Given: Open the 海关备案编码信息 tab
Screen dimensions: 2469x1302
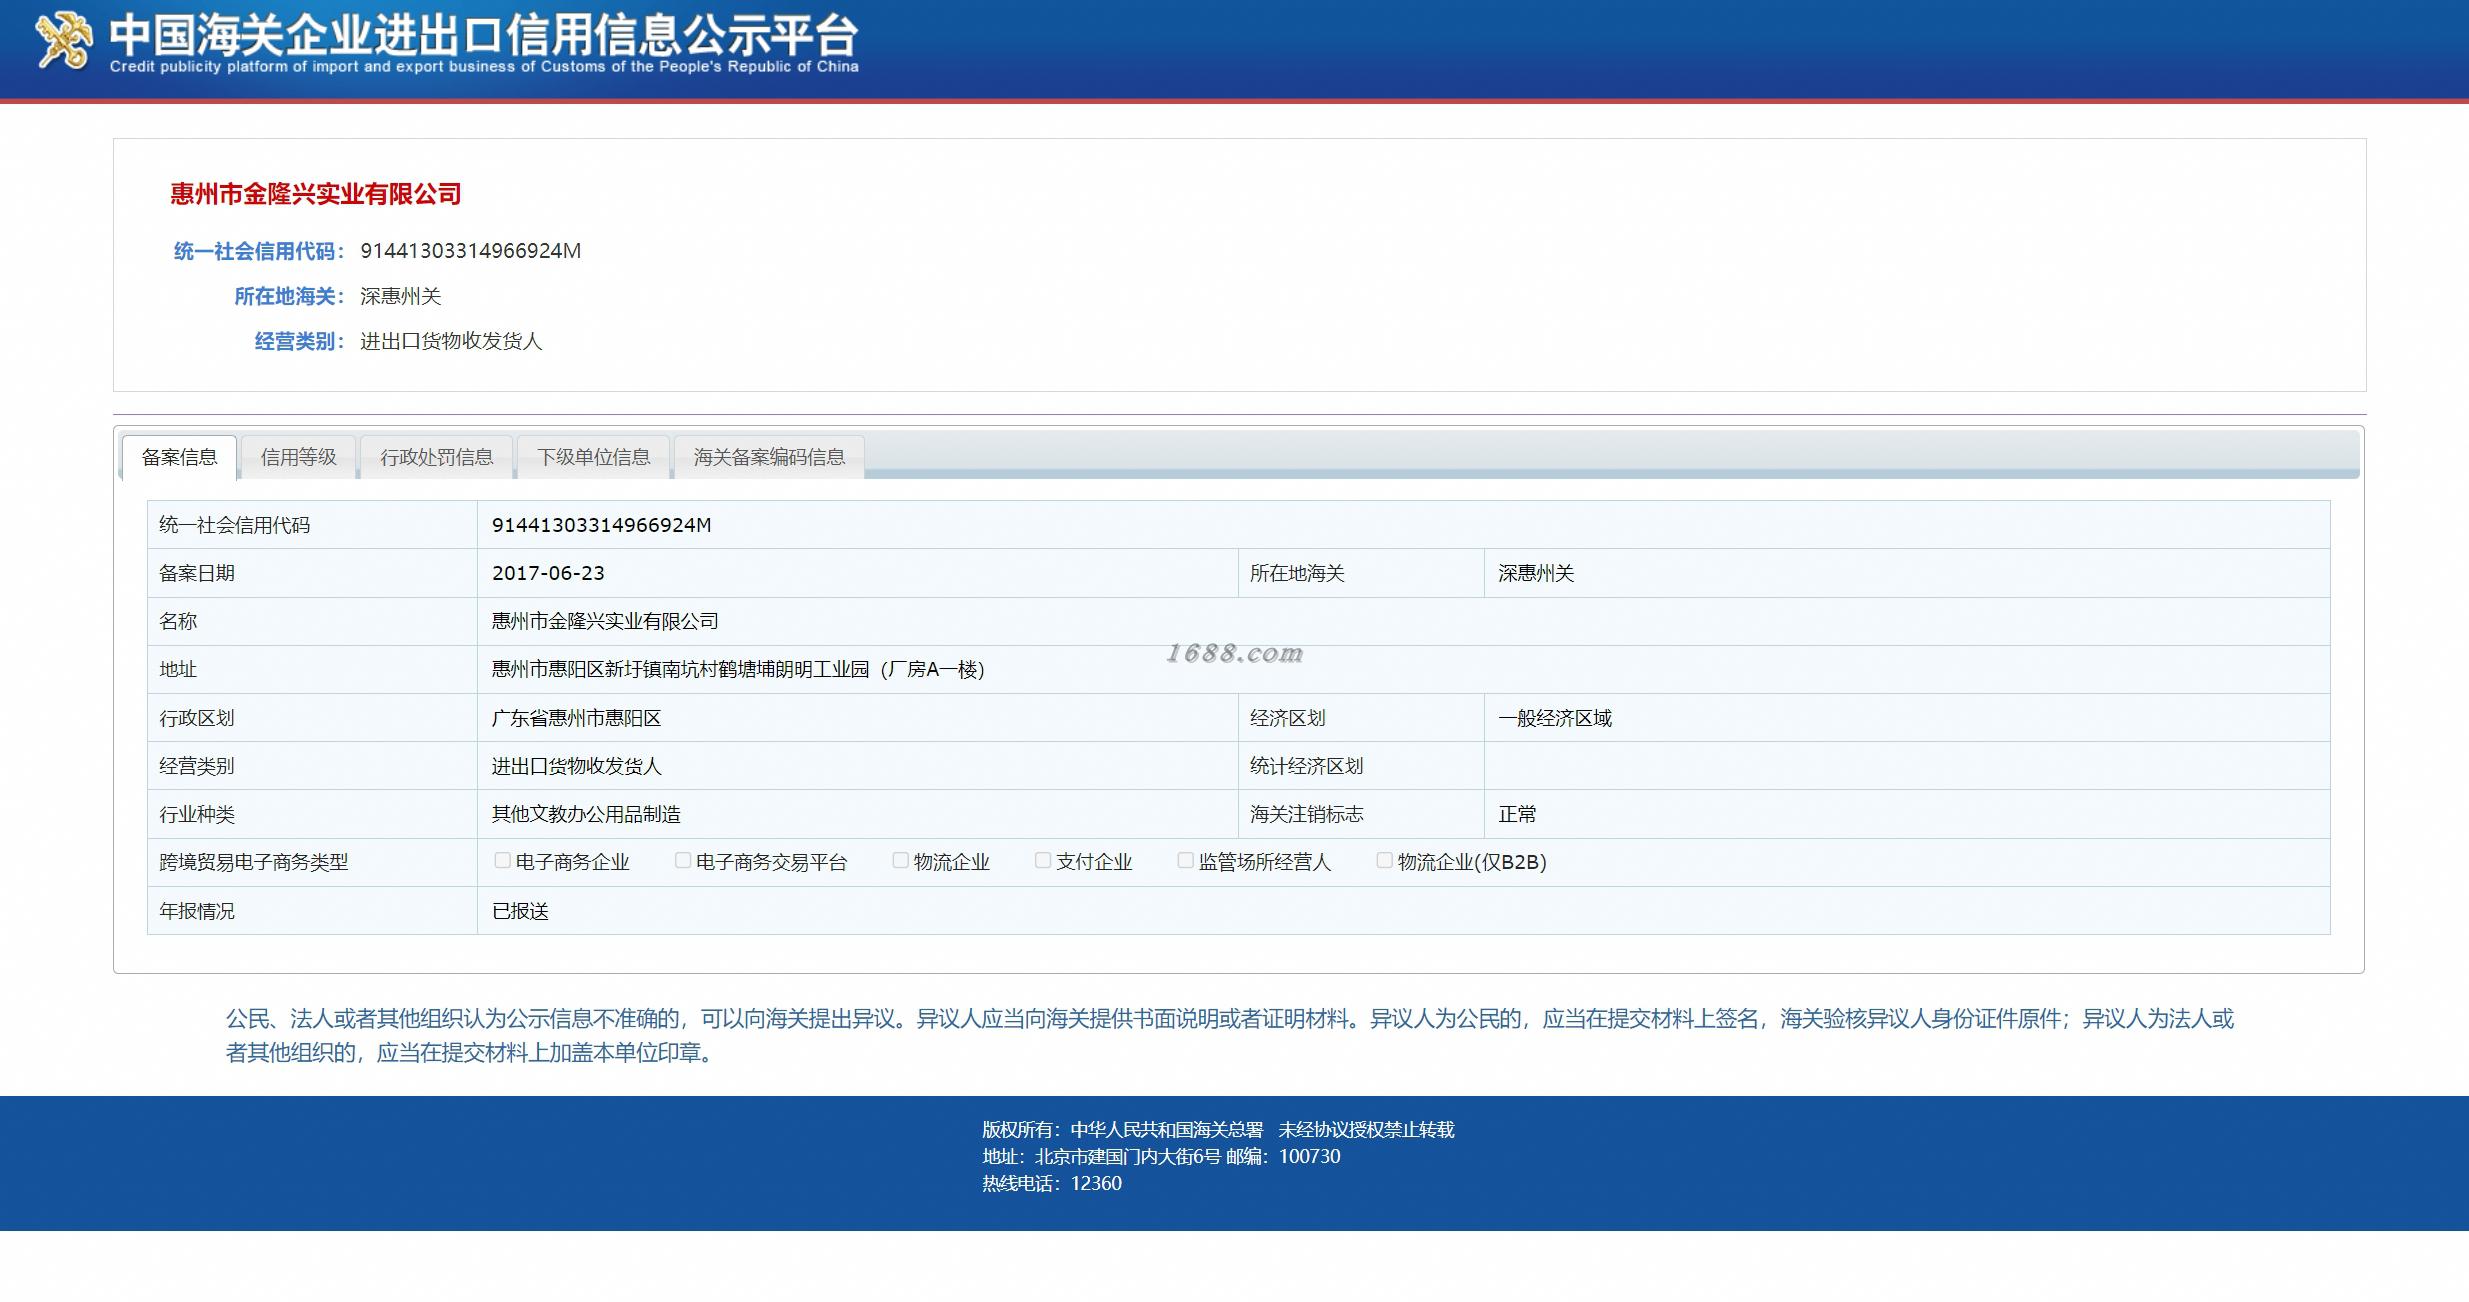Looking at the screenshot, I should [x=768, y=457].
